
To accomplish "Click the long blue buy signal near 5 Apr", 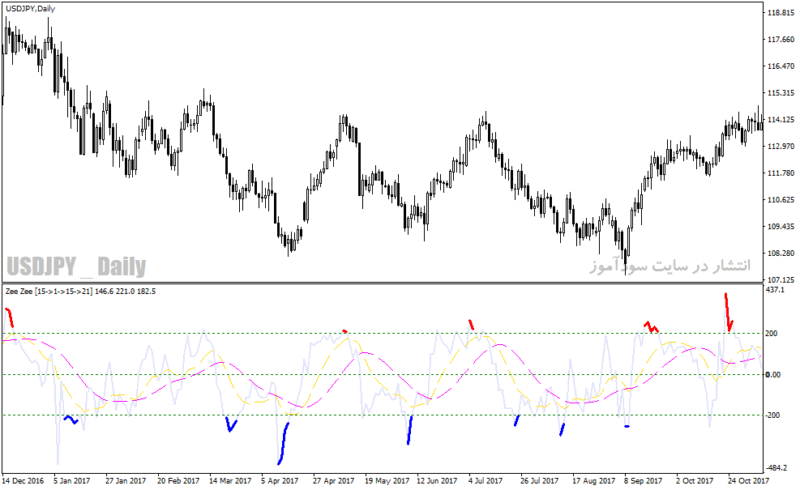I will click(283, 444).
